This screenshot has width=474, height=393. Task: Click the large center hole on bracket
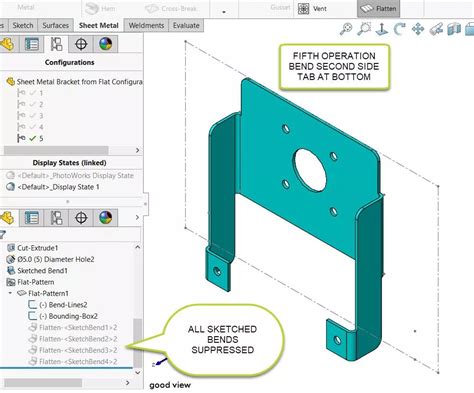(x=310, y=170)
